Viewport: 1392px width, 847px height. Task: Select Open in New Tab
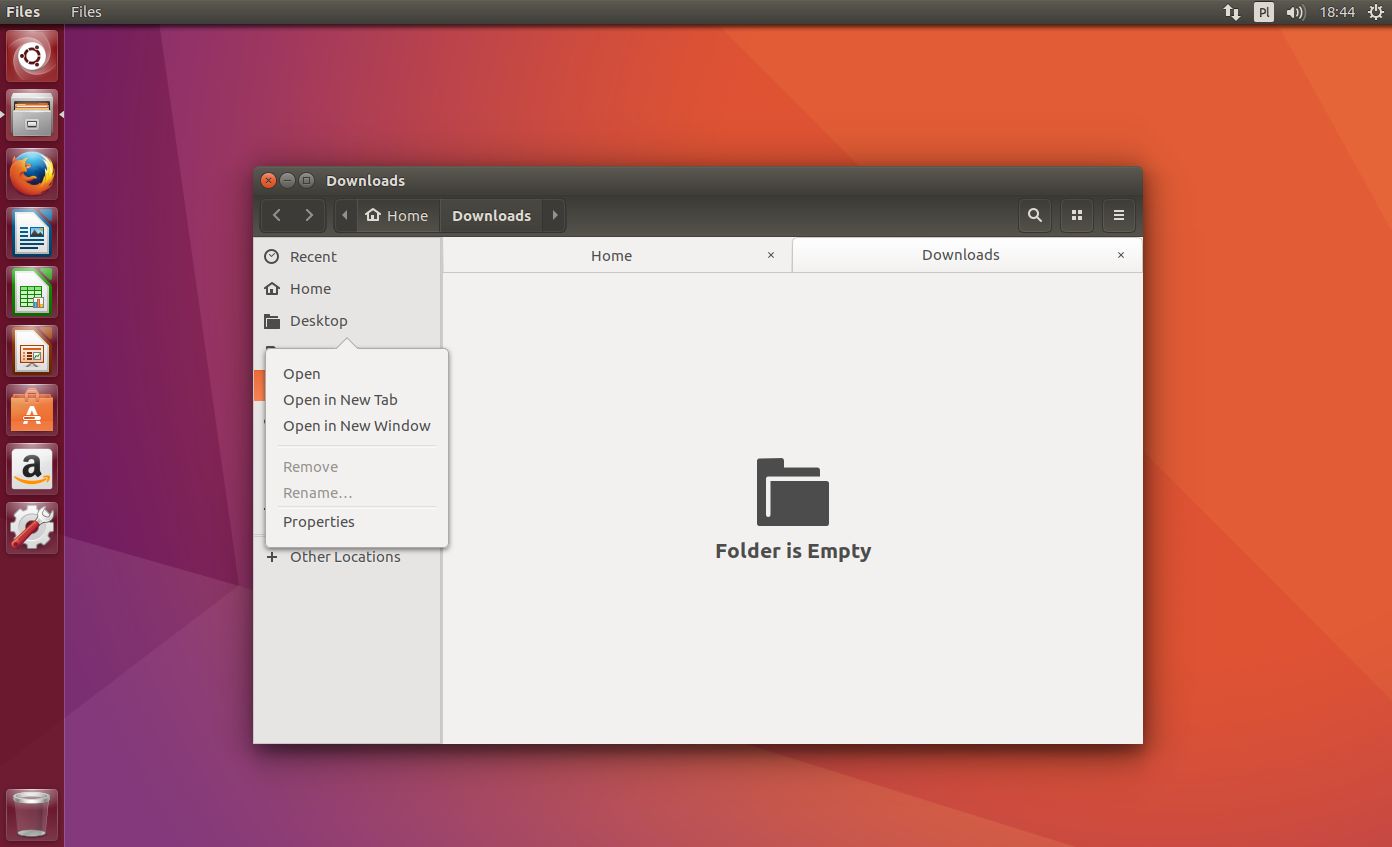tap(340, 400)
